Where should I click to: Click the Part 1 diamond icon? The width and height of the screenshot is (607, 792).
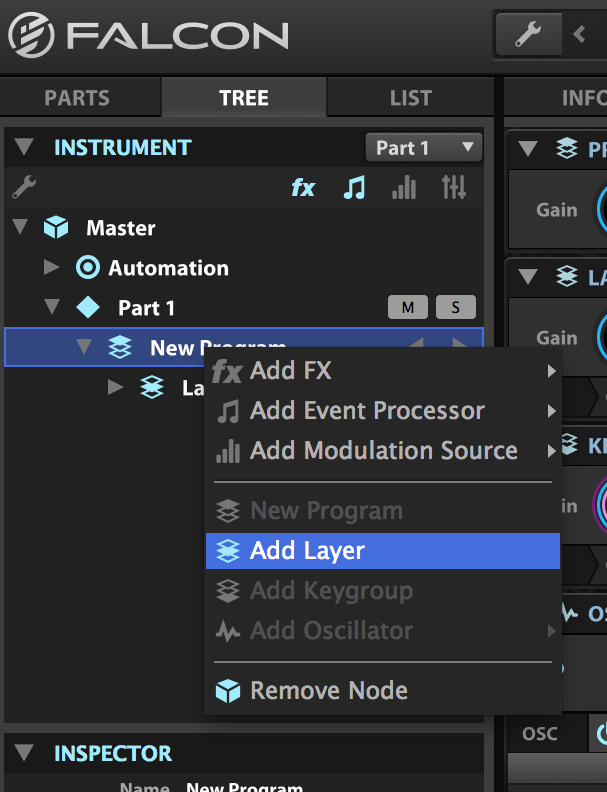pos(88,307)
